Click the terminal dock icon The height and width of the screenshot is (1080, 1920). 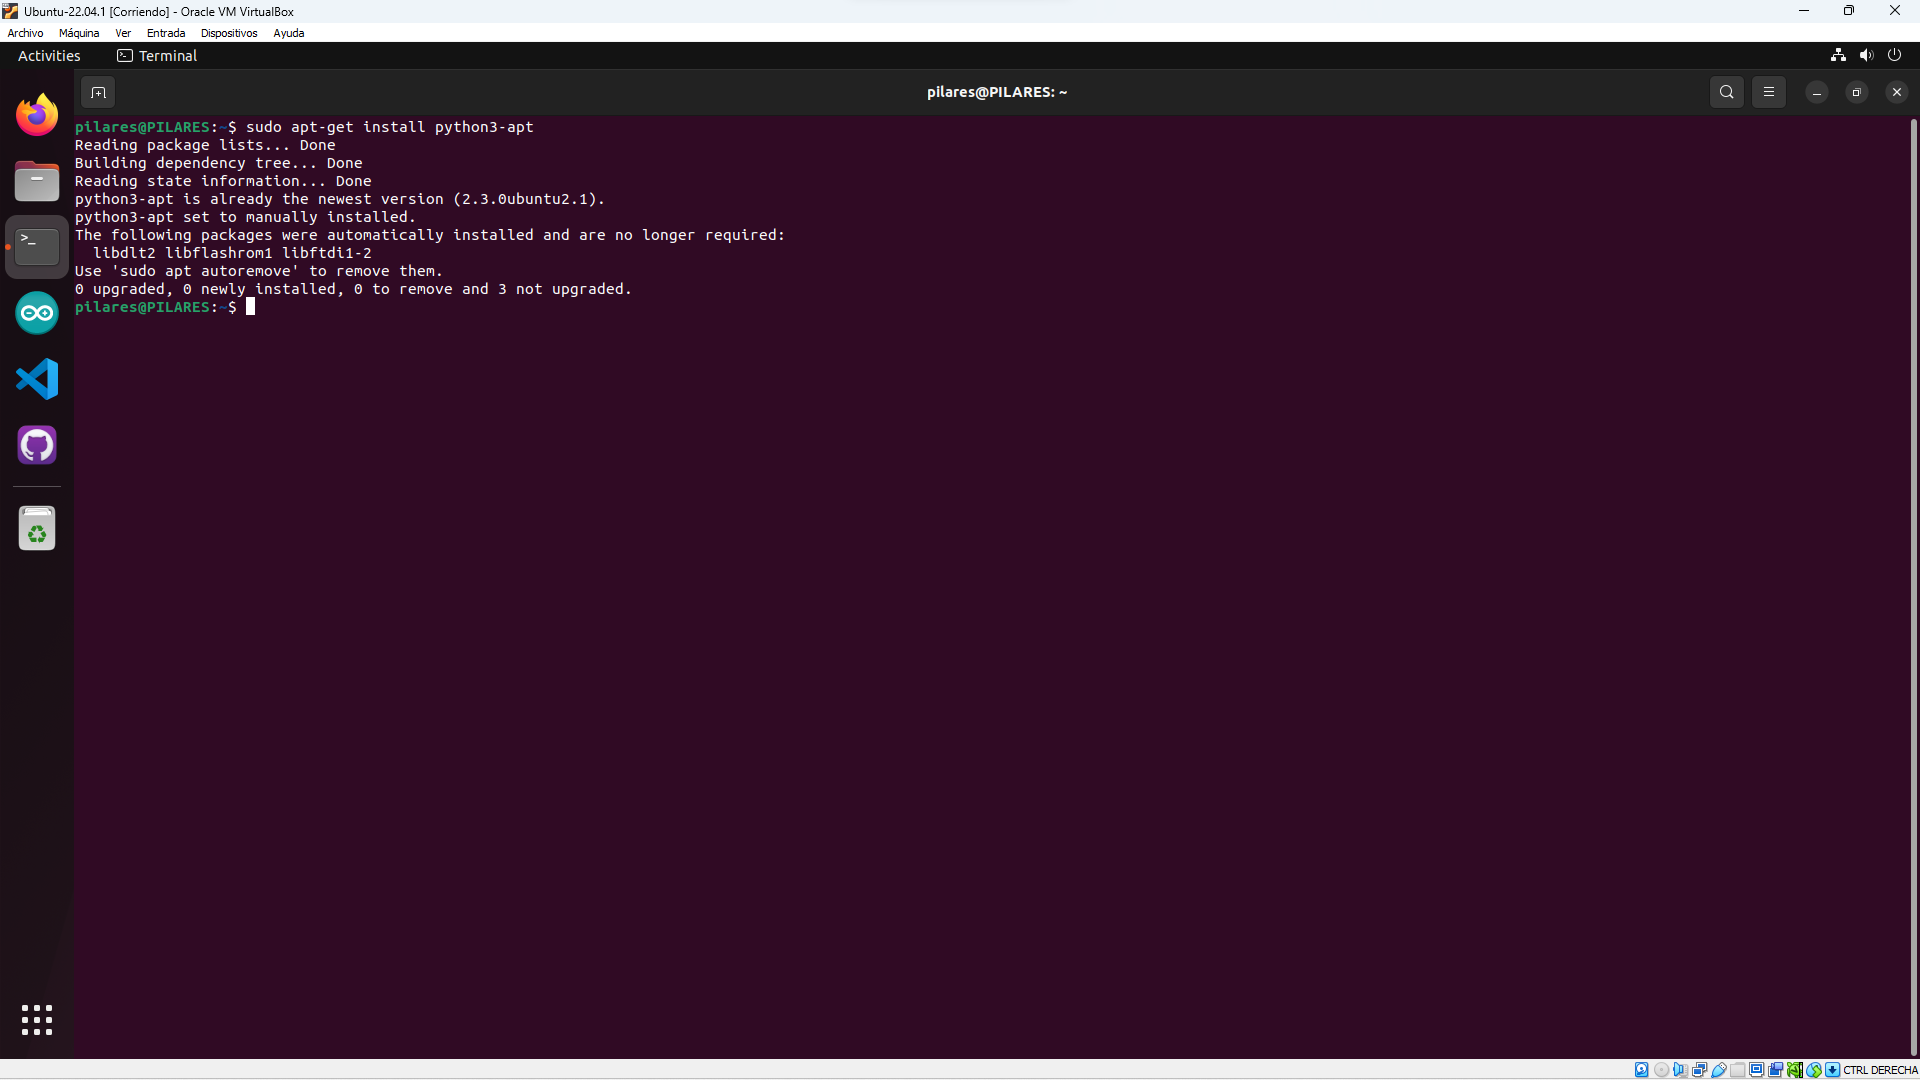click(x=37, y=247)
